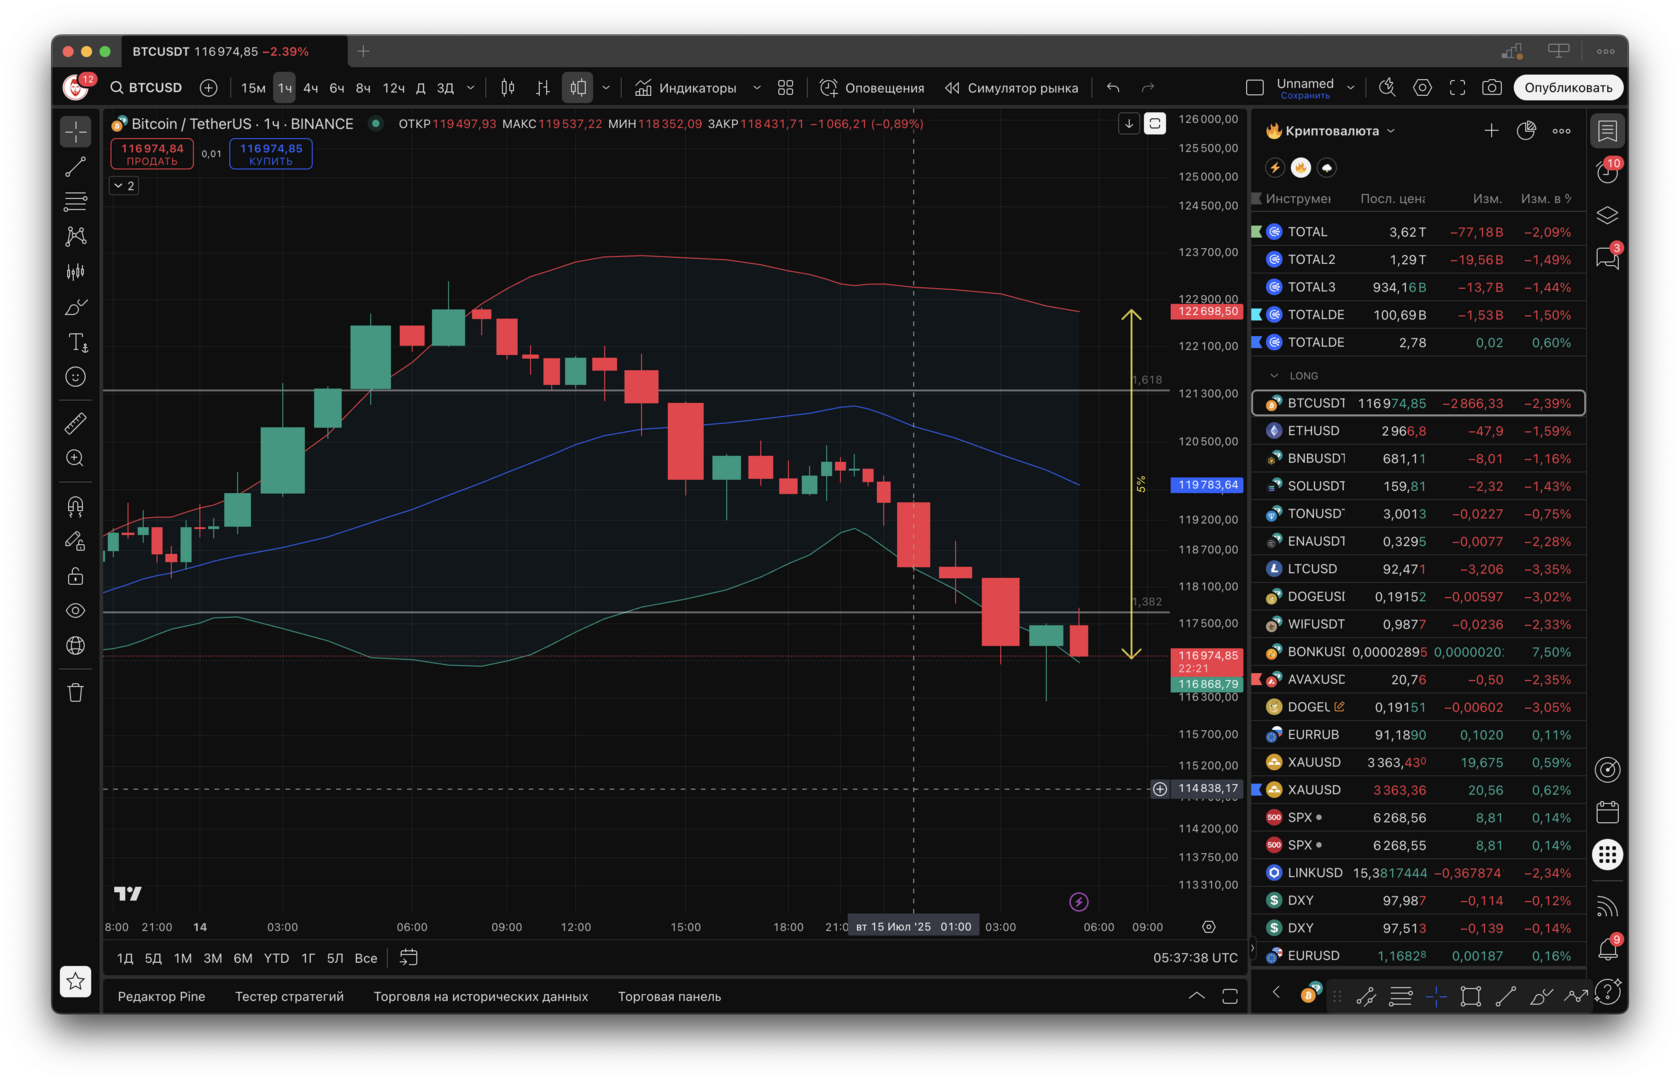This screenshot has width=1680, height=1082.
Task: Activate the zoom-in magnifier tool
Action: click(76, 458)
